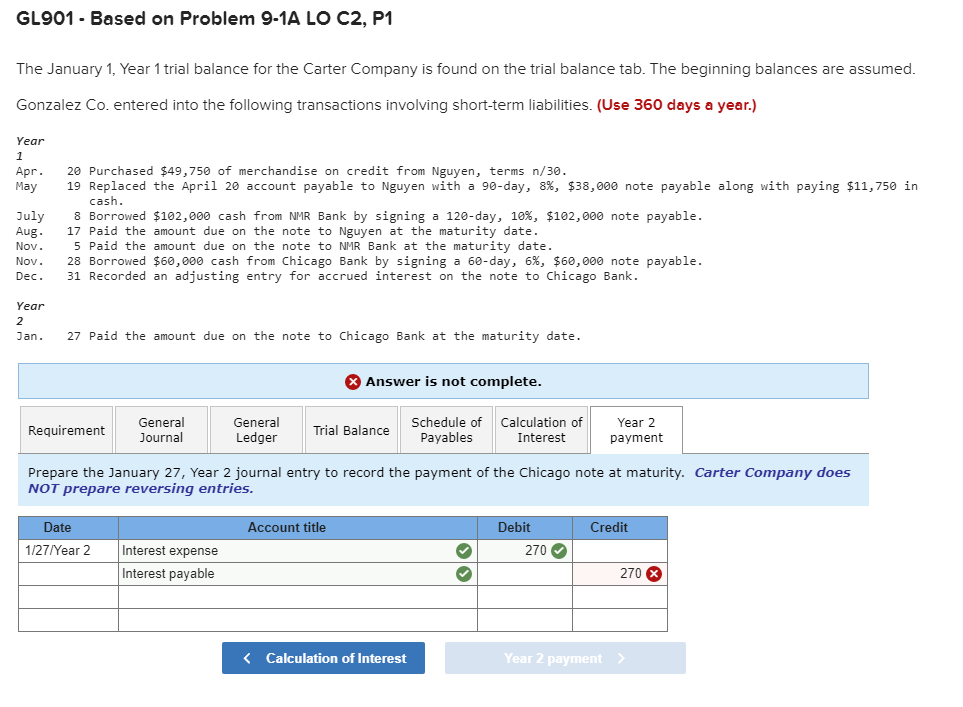Click the empty debit cell for Interest payable row
The width and height of the screenshot is (963, 707).
(x=524, y=574)
